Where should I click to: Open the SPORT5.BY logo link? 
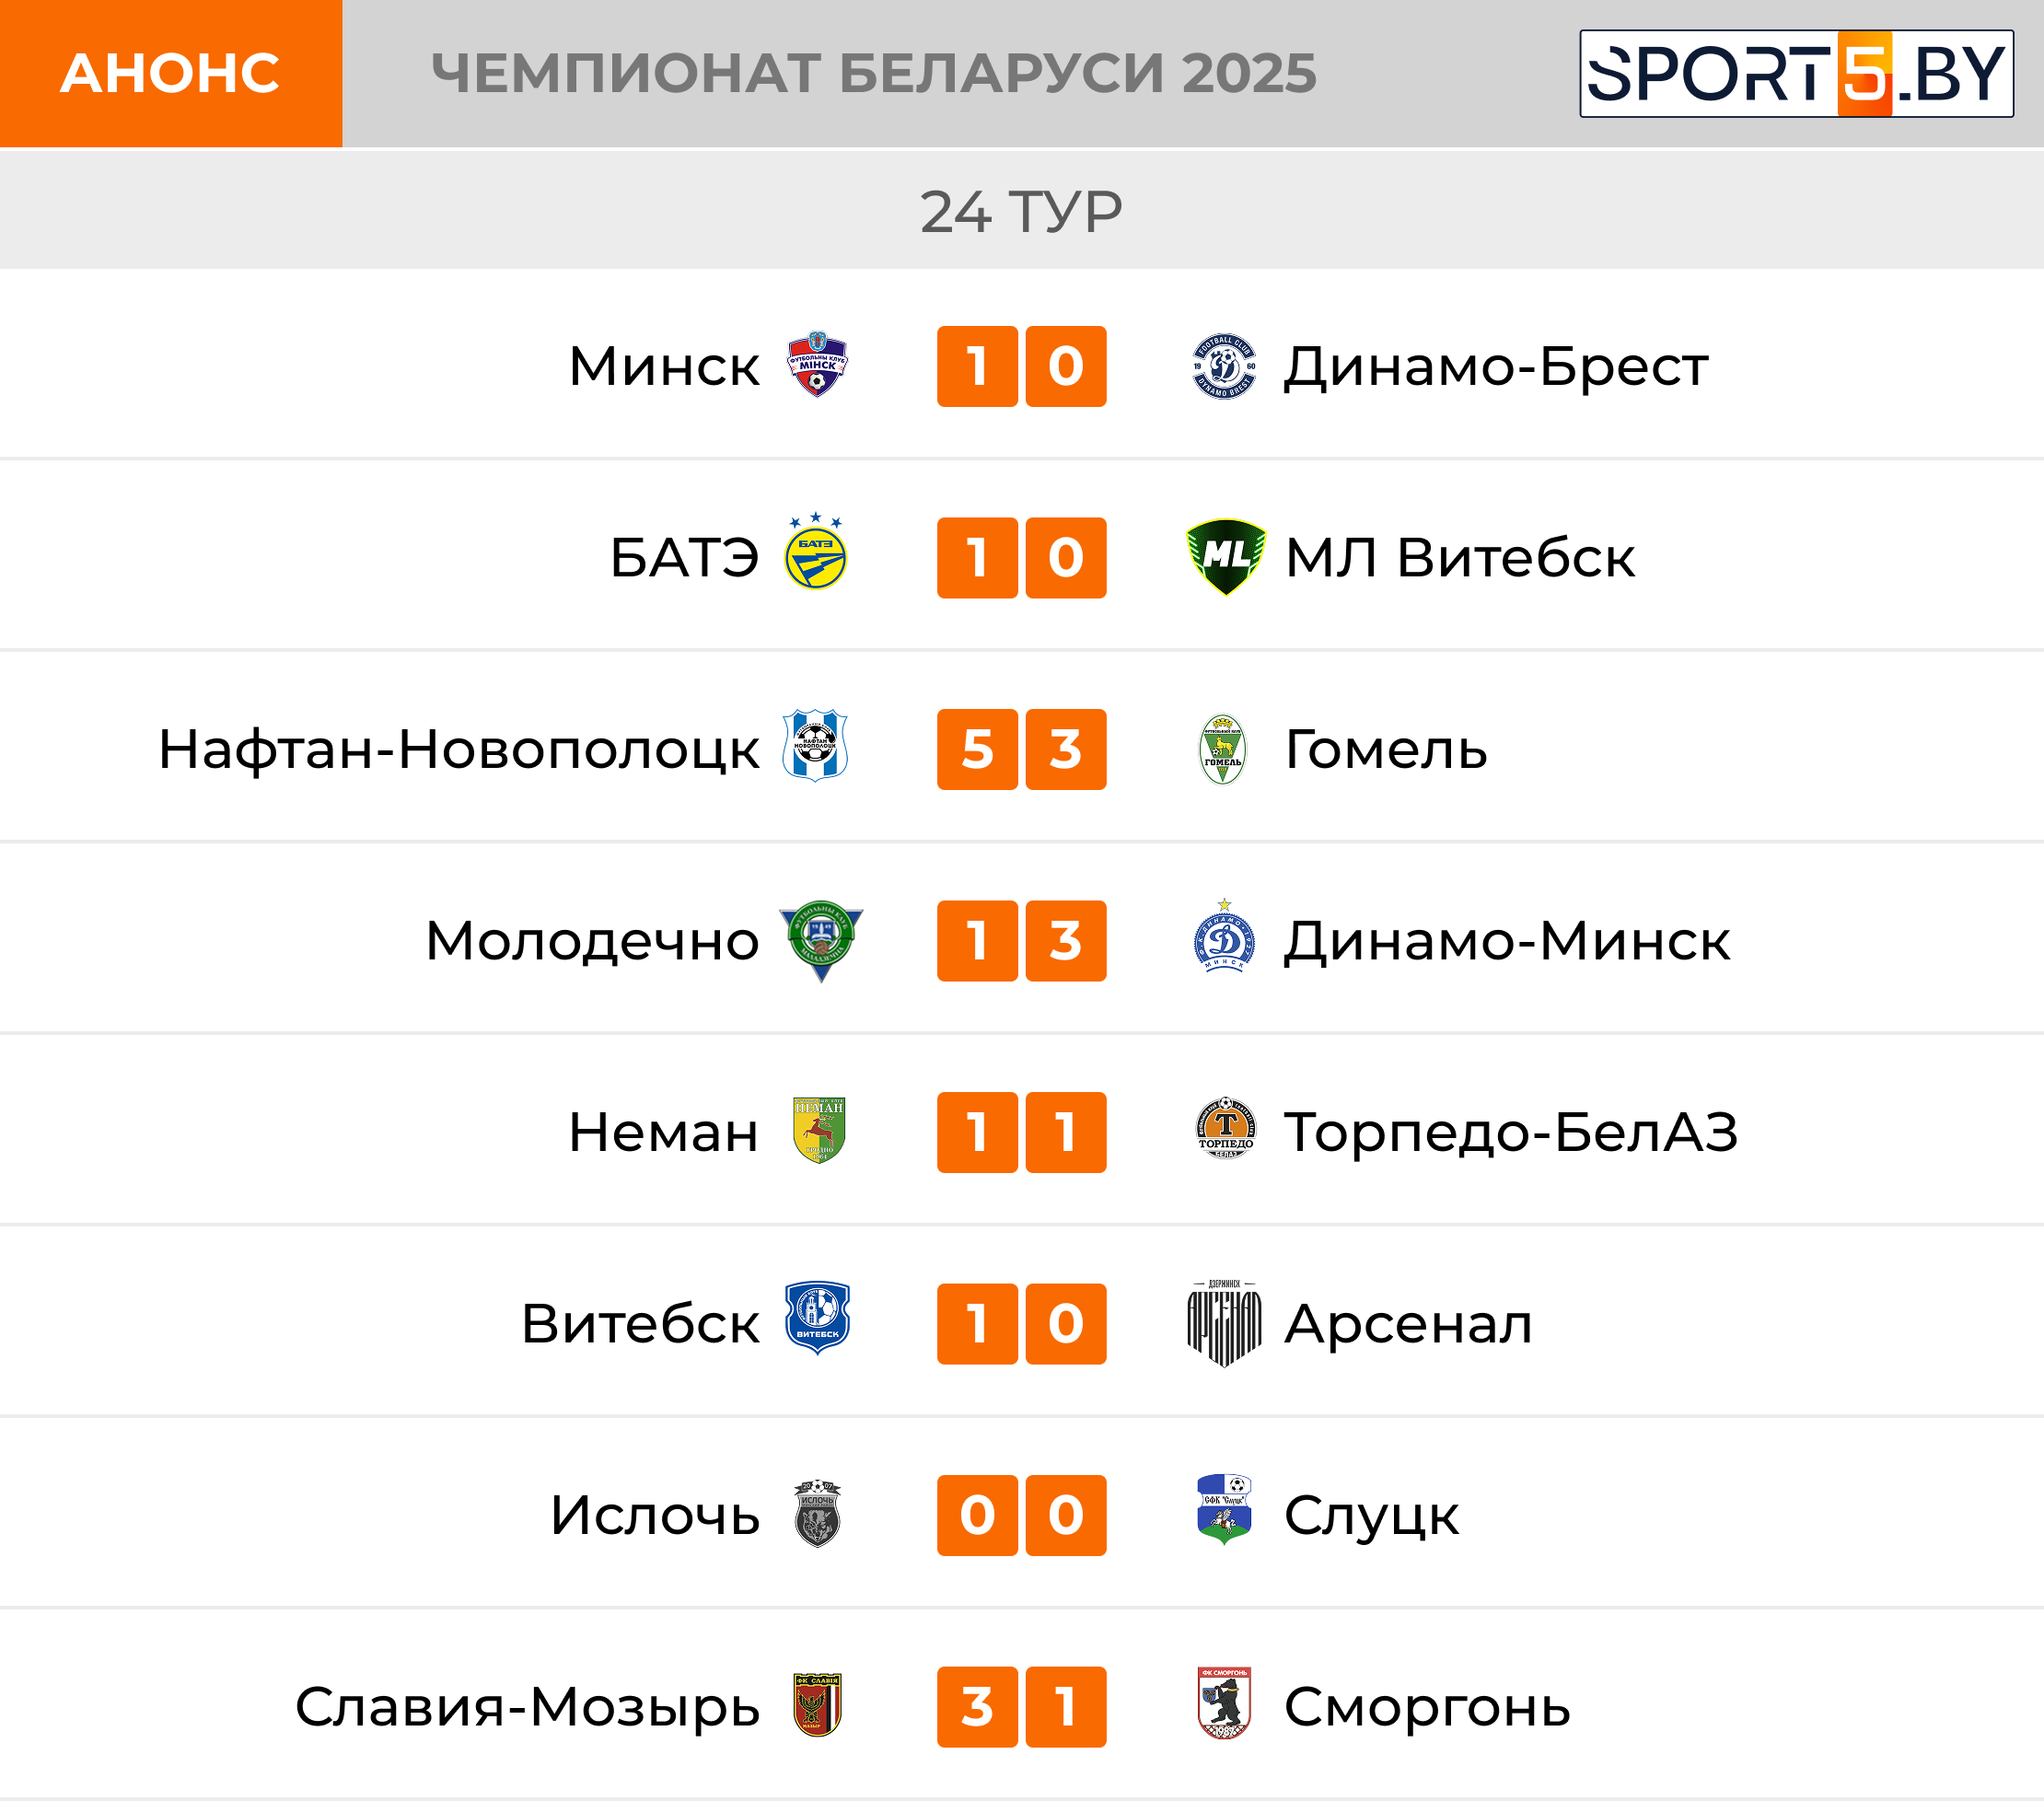1796,74
